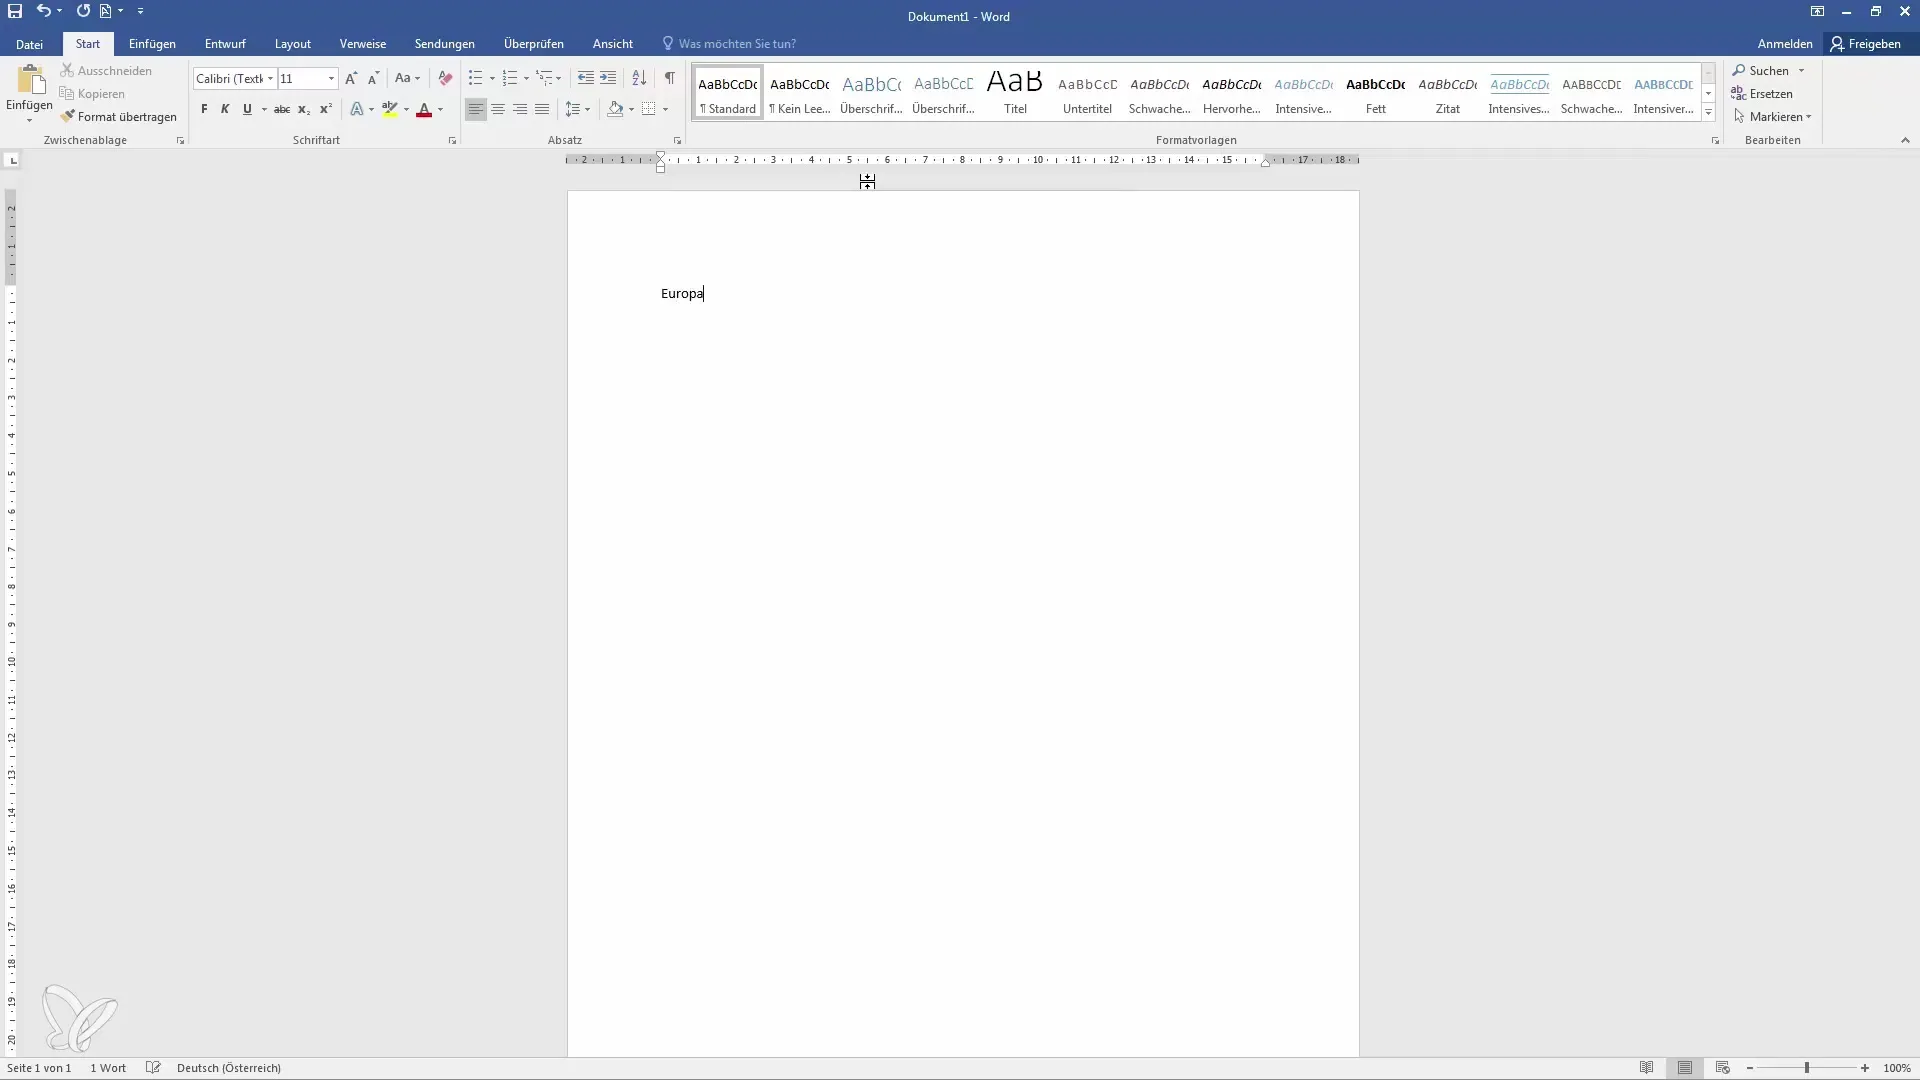
Task: Toggle the Titel style in gallery
Action: tap(1014, 92)
